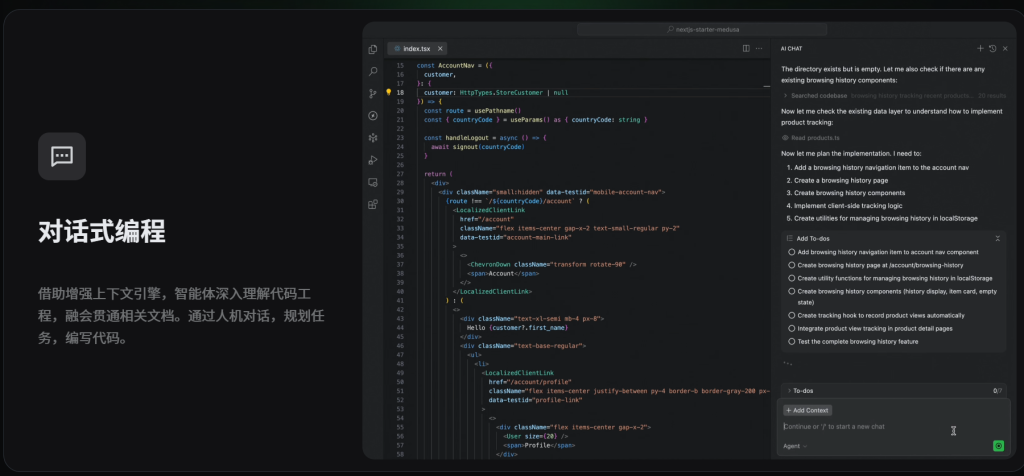Check 'Create tracking hook' to-do circle
The image size is (1024, 476).
click(x=792, y=315)
